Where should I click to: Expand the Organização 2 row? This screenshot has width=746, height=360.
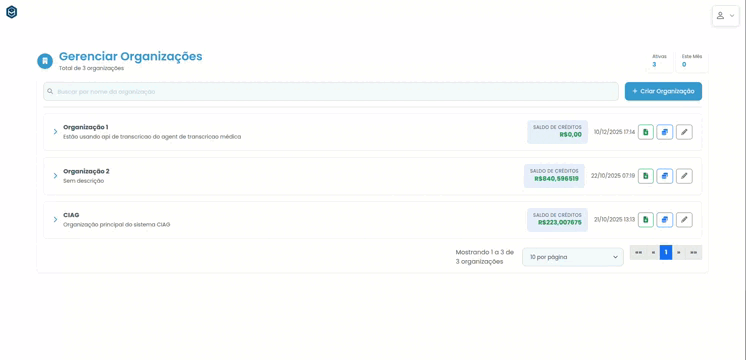[x=55, y=176]
